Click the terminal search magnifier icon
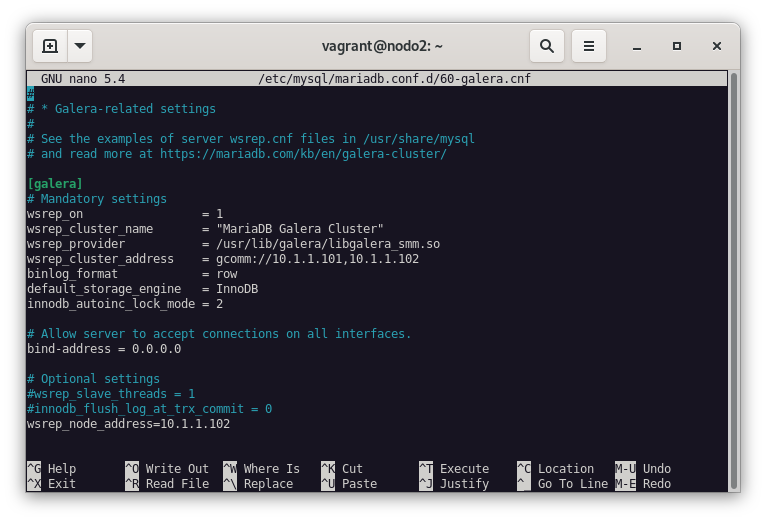 pos(547,46)
